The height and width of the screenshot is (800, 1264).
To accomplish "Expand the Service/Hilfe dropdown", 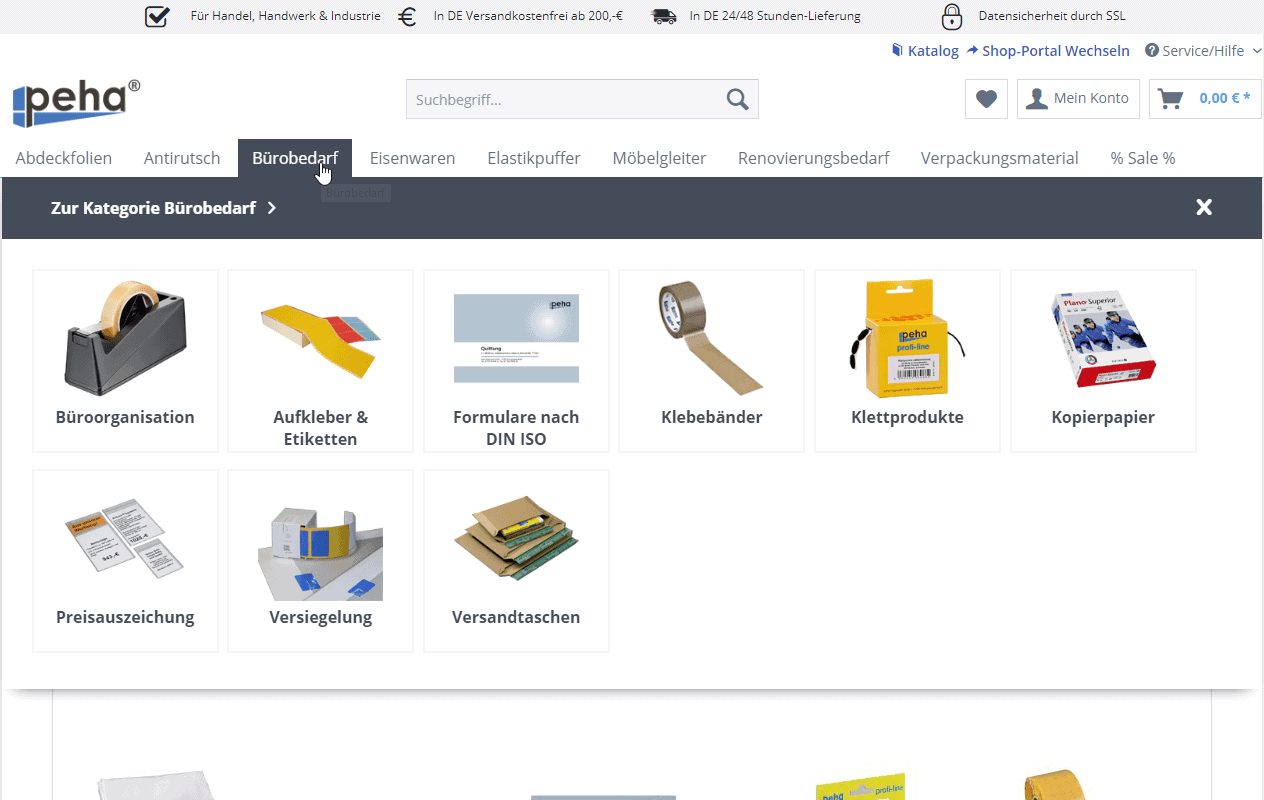I will point(1203,50).
